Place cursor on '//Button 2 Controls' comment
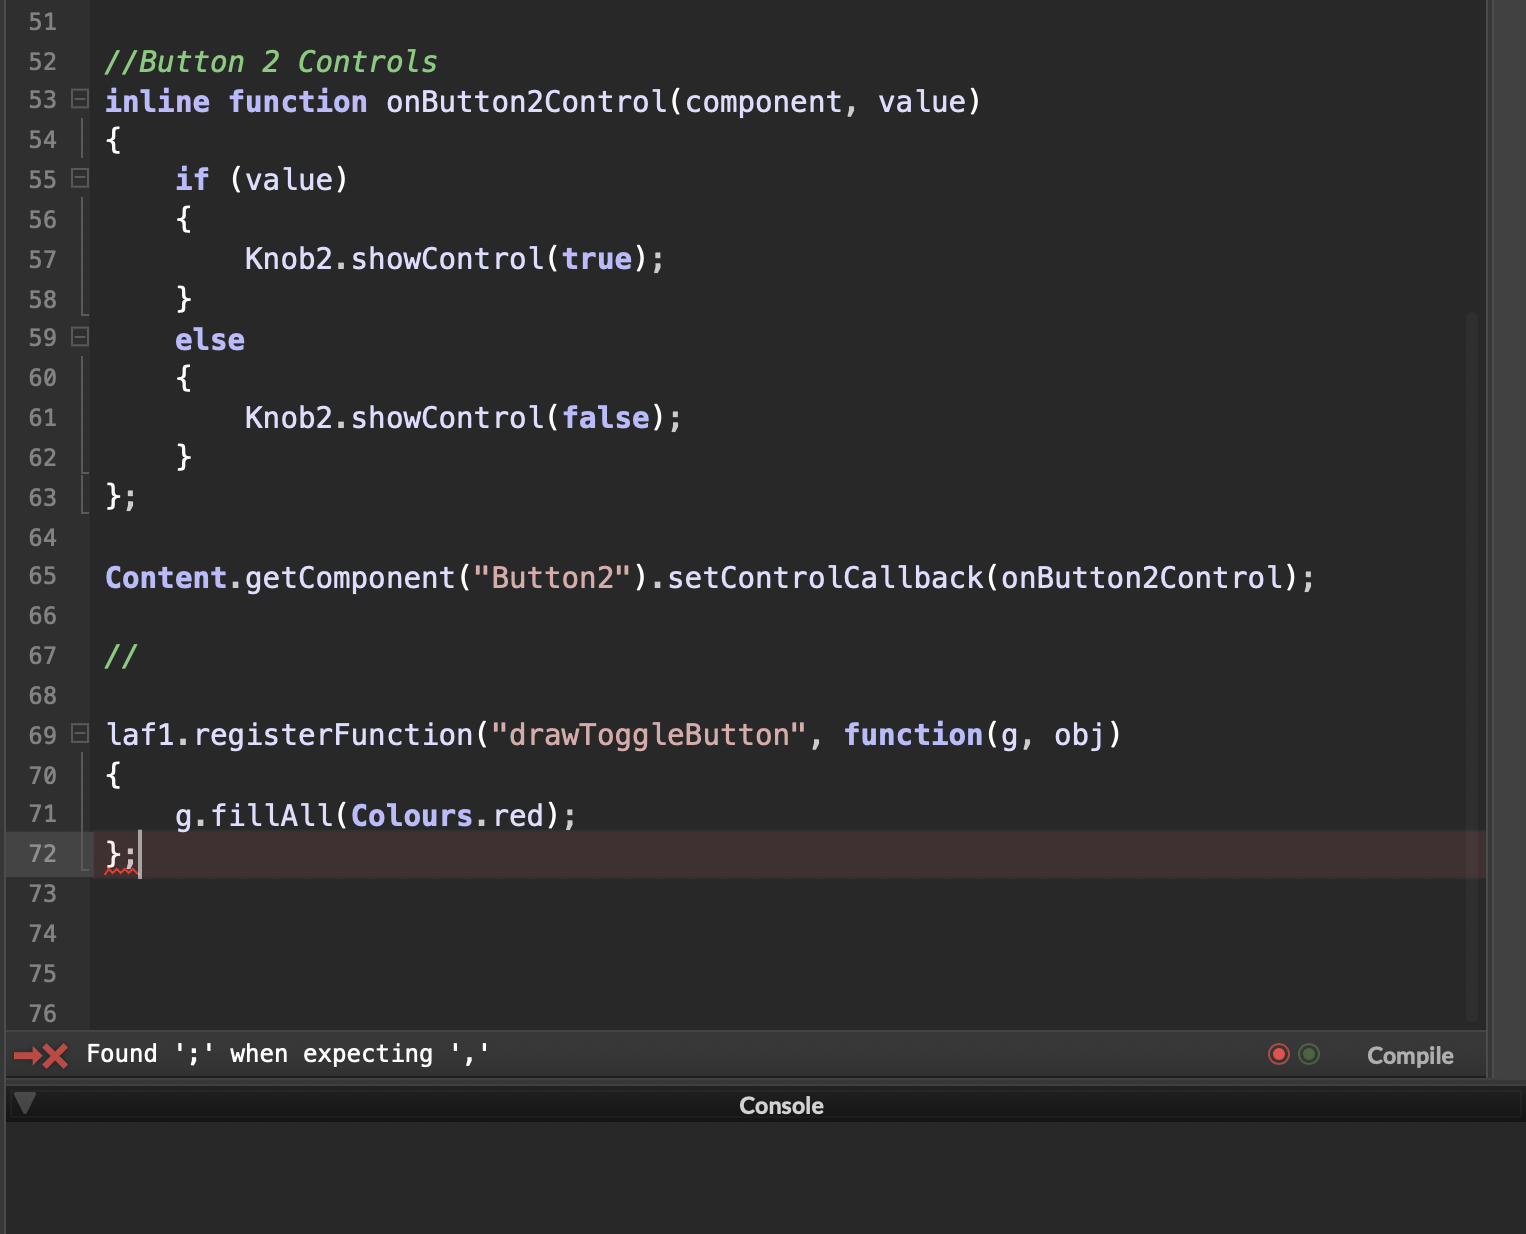Screen dimensions: 1526x1234 [x=271, y=62]
